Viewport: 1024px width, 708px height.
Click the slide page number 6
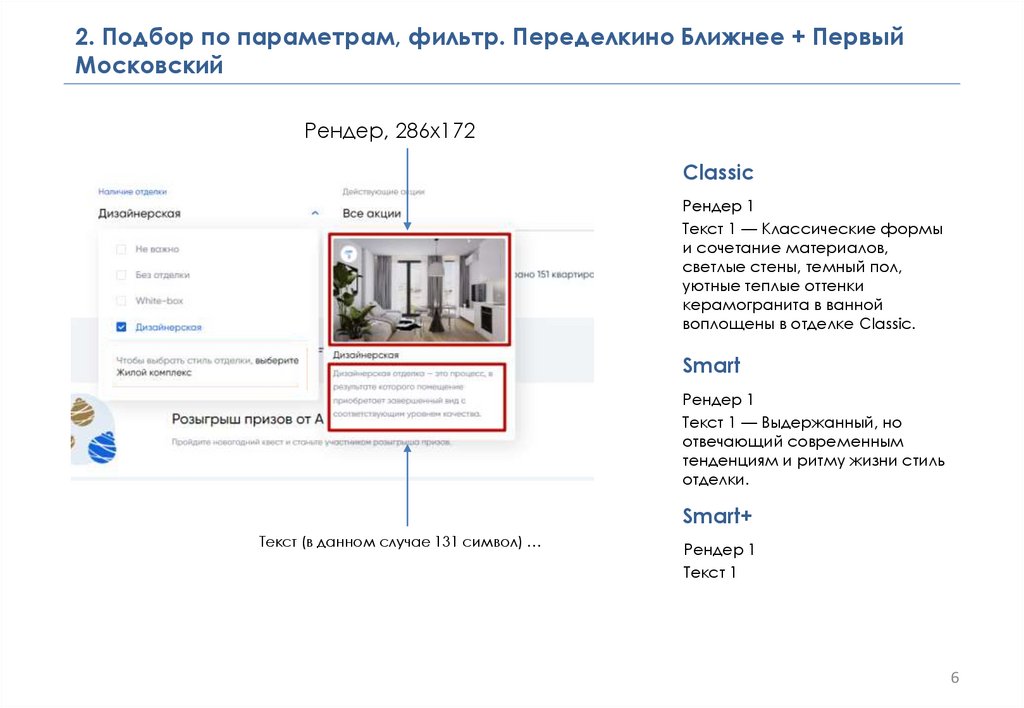[954, 679]
